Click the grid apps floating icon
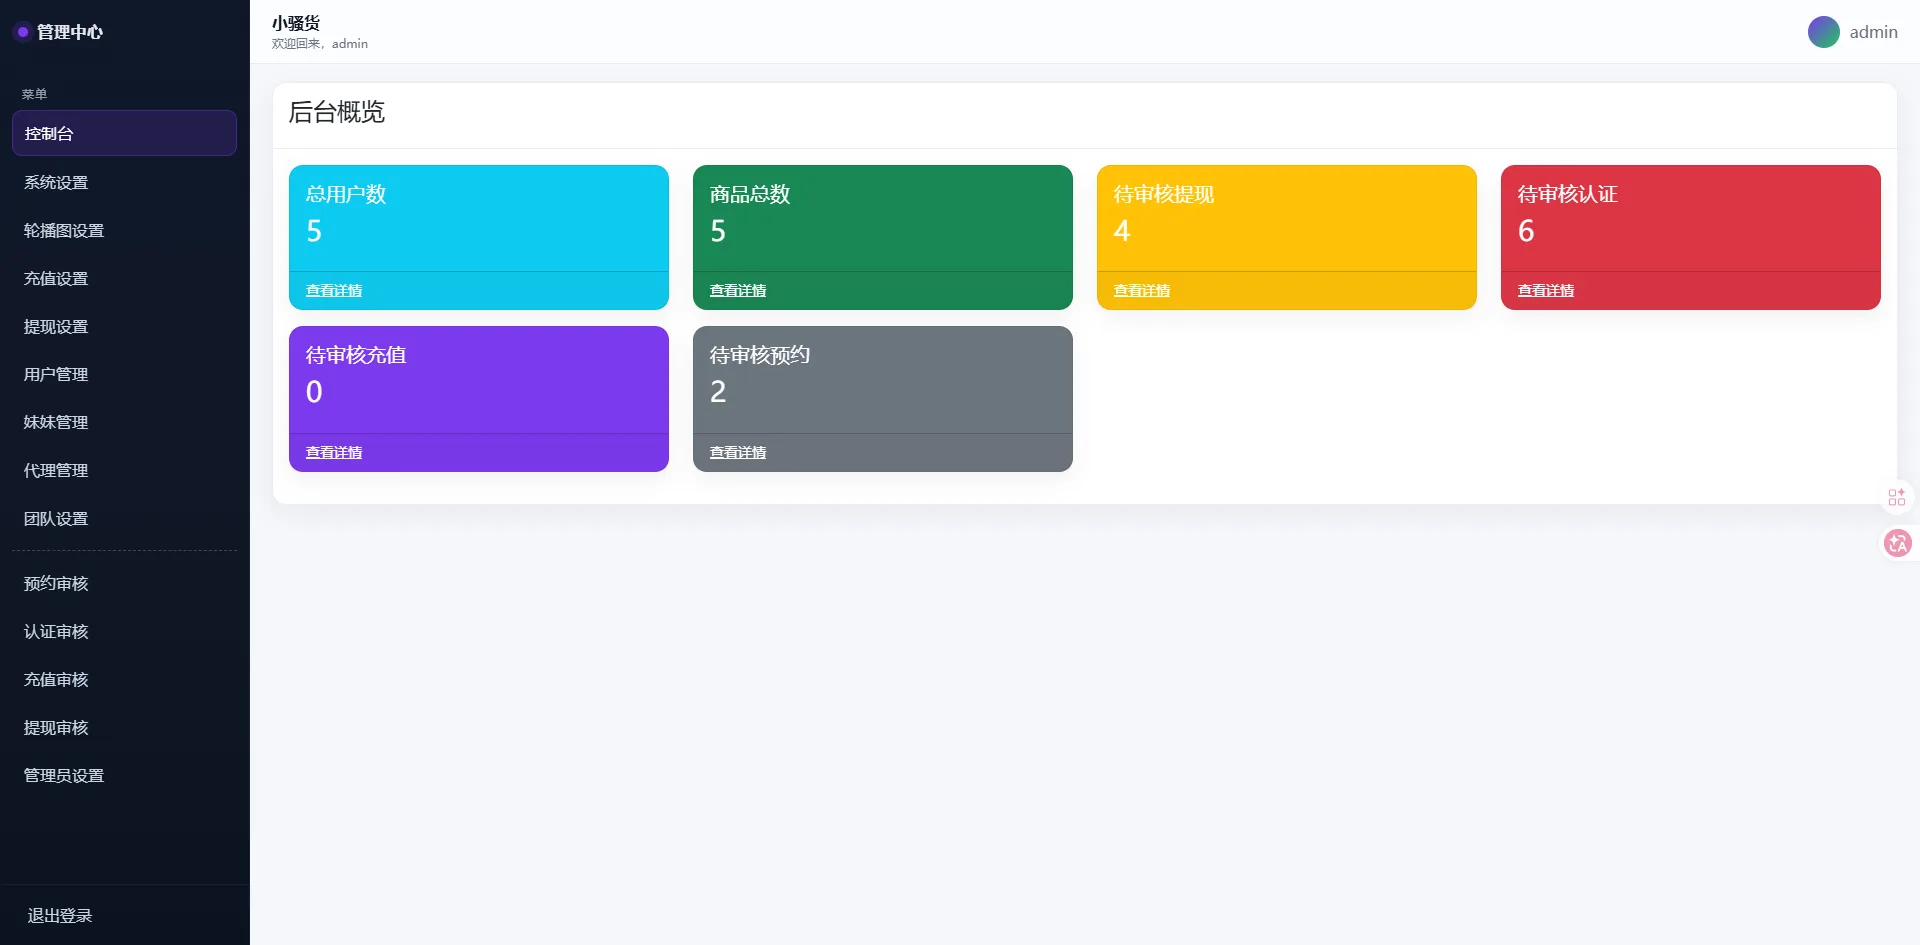 (x=1897, y=497)
